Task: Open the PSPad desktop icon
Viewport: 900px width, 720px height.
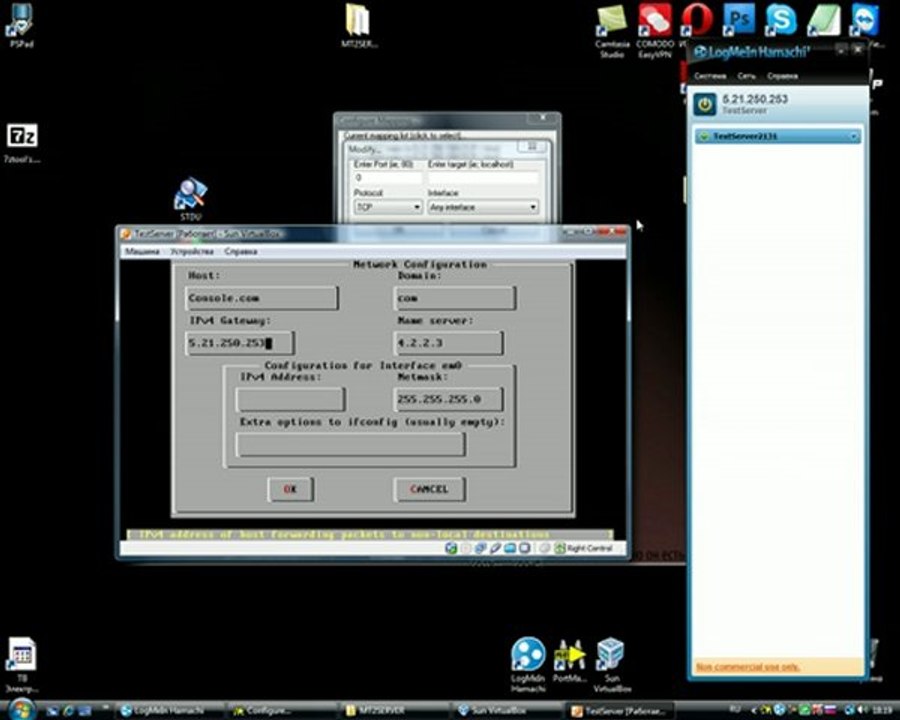Action: click(21, 25)
